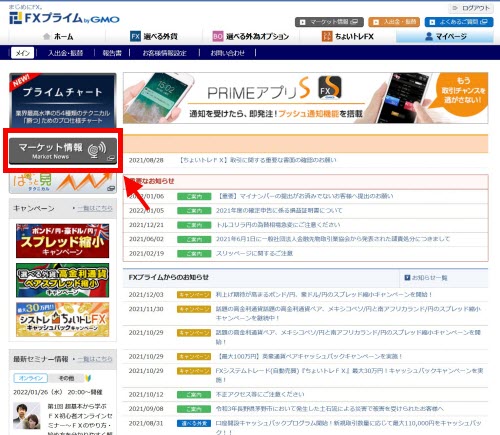Screen dimensions: 500x435
Task: Open 報告書 in the submenu
Action: pyautogui.click(x=112, y=53)
